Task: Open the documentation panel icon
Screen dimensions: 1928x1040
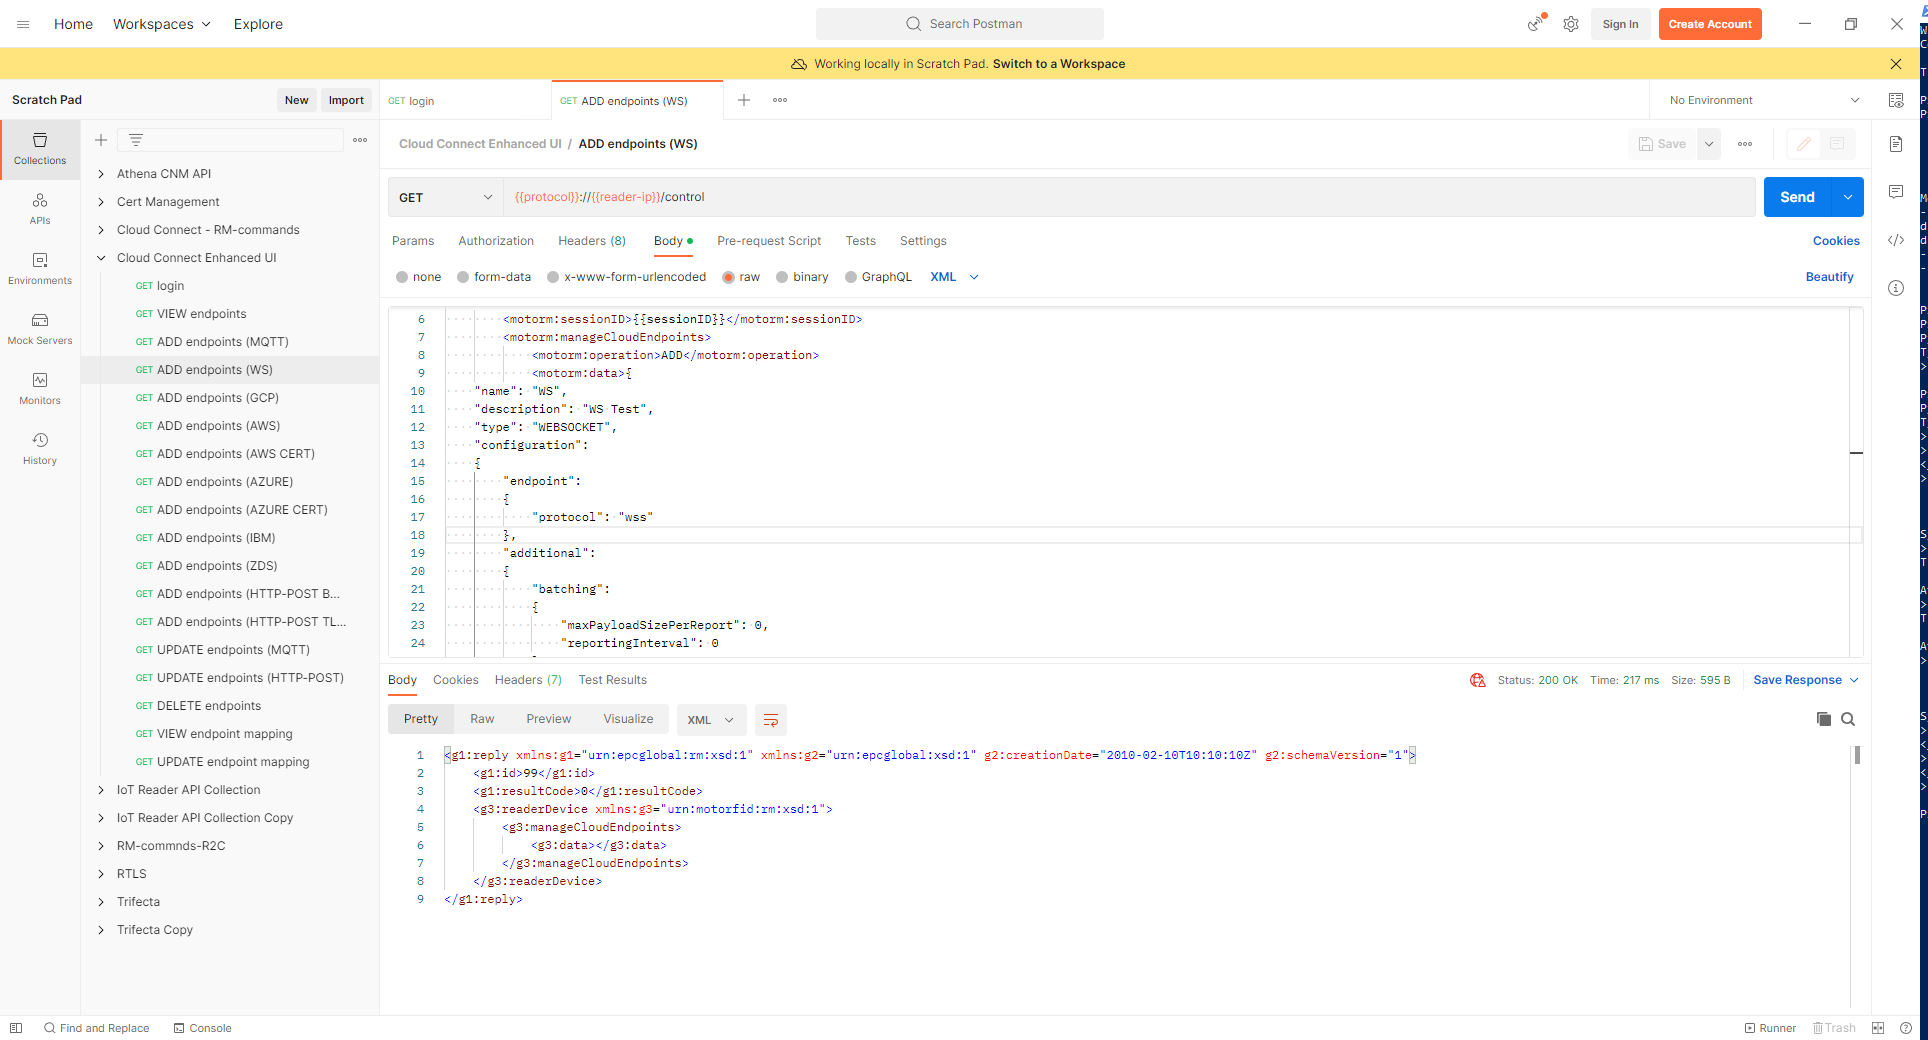Action: pyautogui.click(x=1896, y=144)
